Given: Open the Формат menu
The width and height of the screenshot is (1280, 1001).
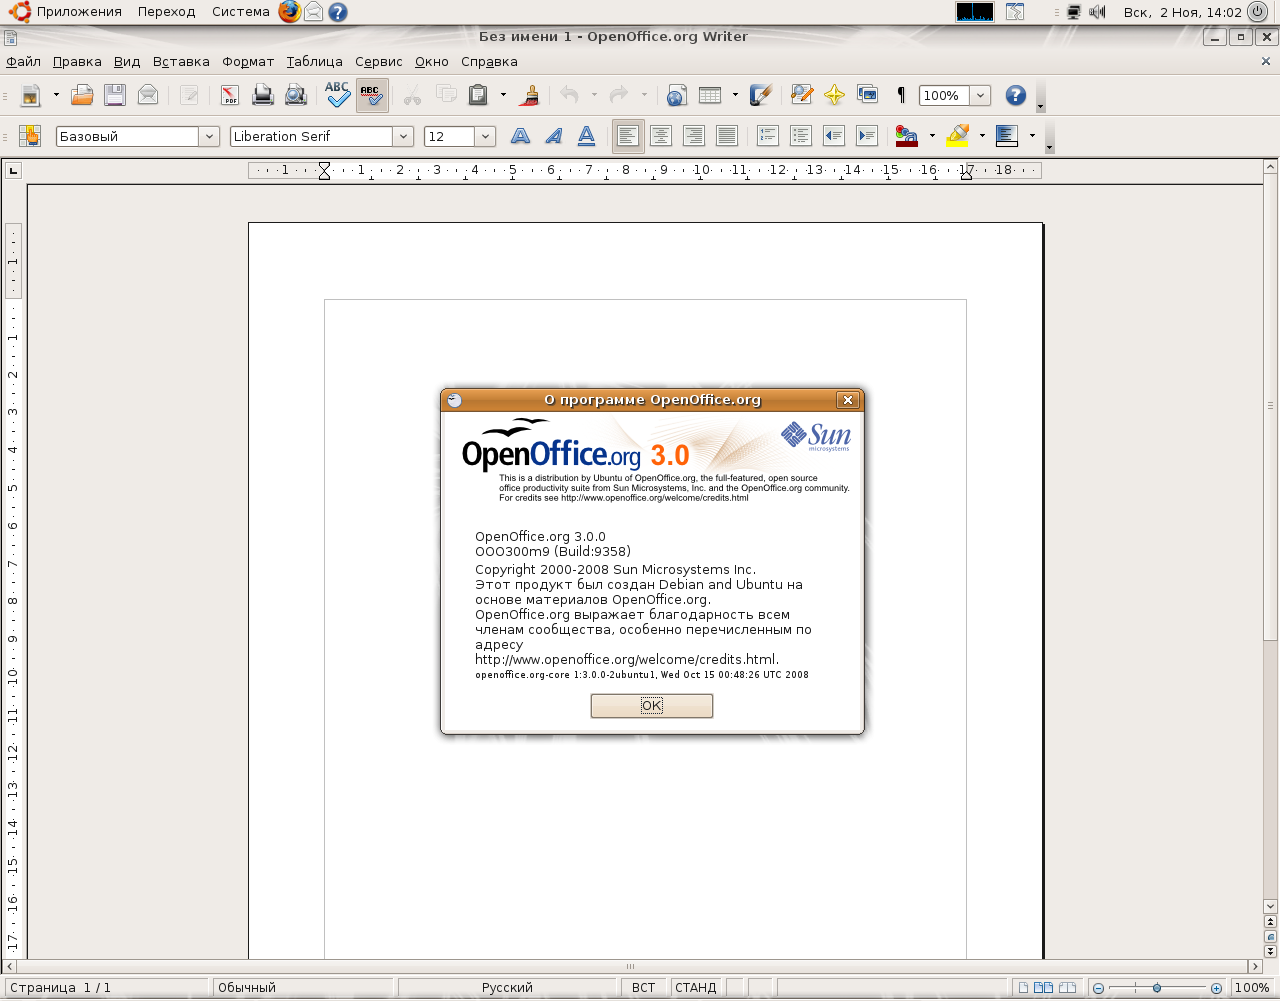Looking at the screenshot, I should pos(248,61).
